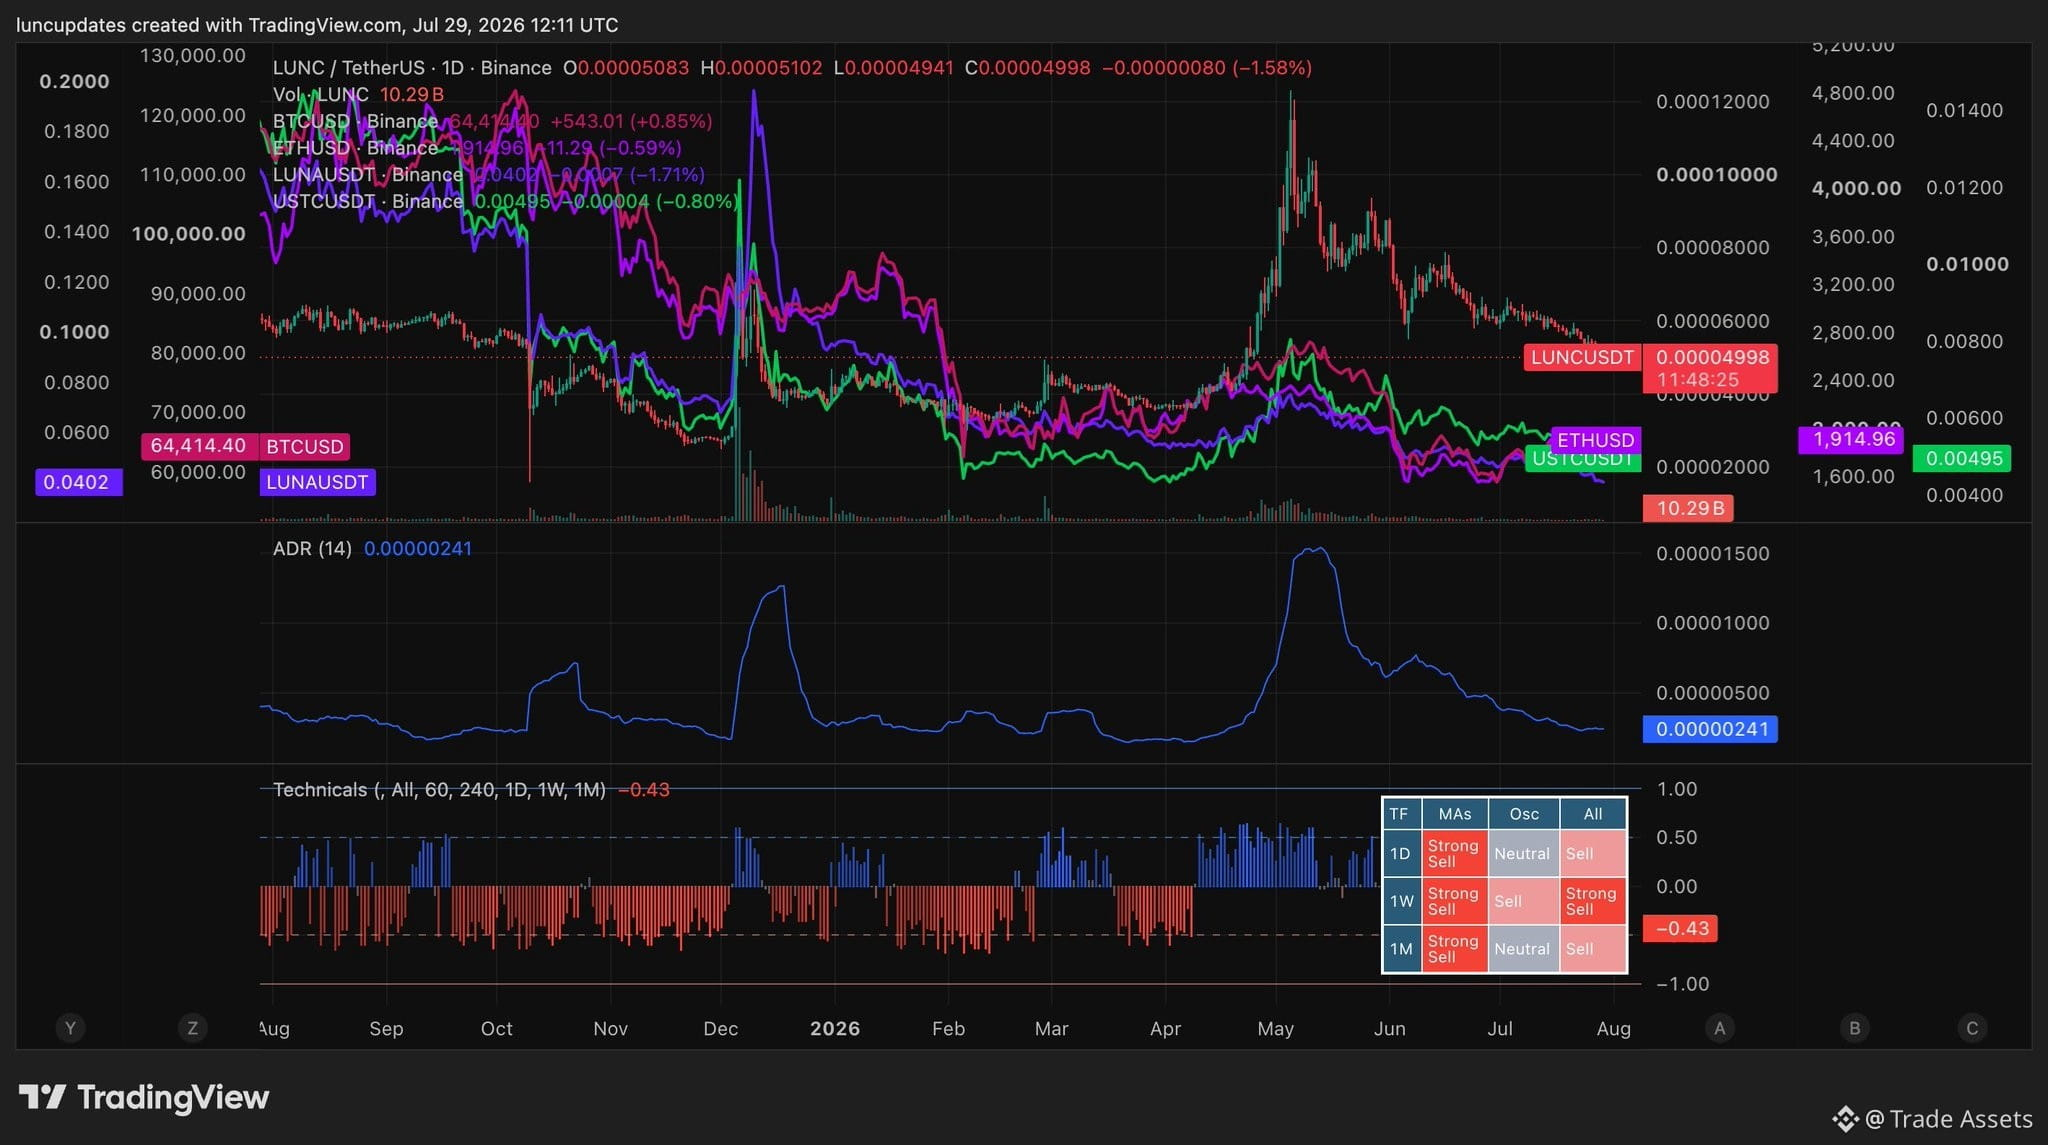
Task: Click the Osc column header
Action: pos(1524,814)
